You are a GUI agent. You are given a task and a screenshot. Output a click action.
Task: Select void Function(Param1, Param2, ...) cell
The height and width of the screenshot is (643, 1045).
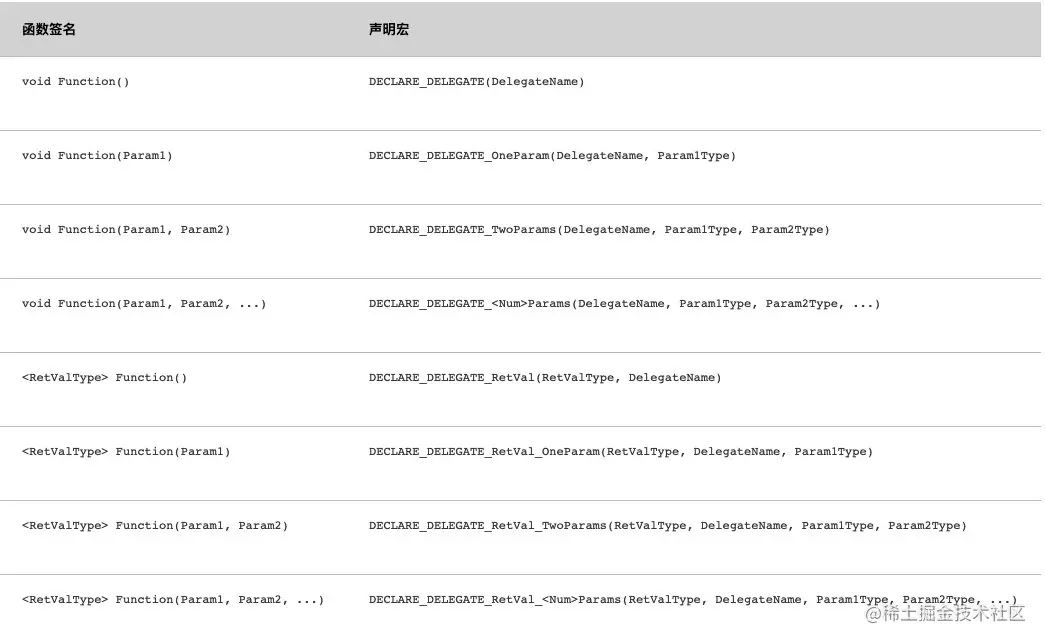pyautogui.click(x=144, y=303)
